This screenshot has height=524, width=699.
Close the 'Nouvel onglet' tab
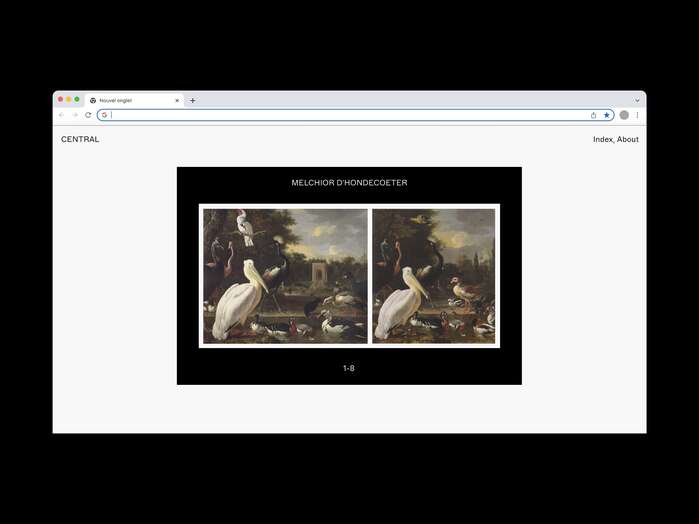[177, 100]
